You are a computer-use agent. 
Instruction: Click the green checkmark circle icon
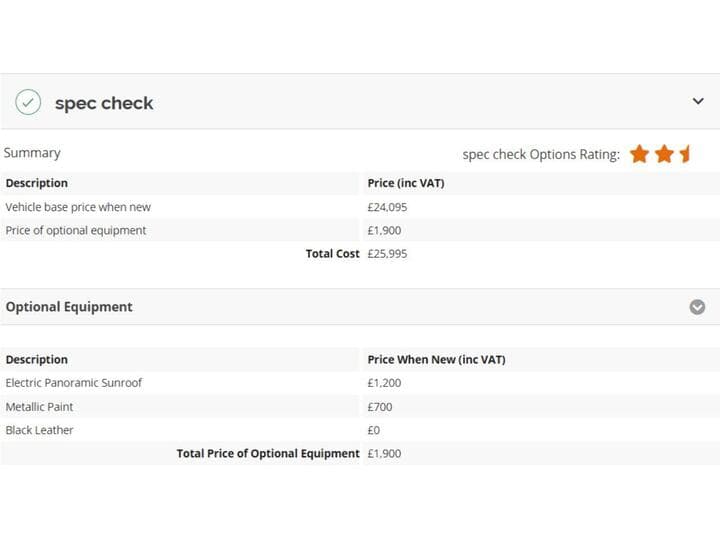(28, 102)
